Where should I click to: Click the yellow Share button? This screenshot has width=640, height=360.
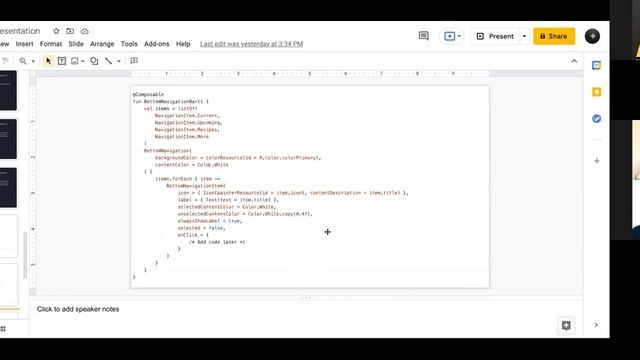[554, 36]
